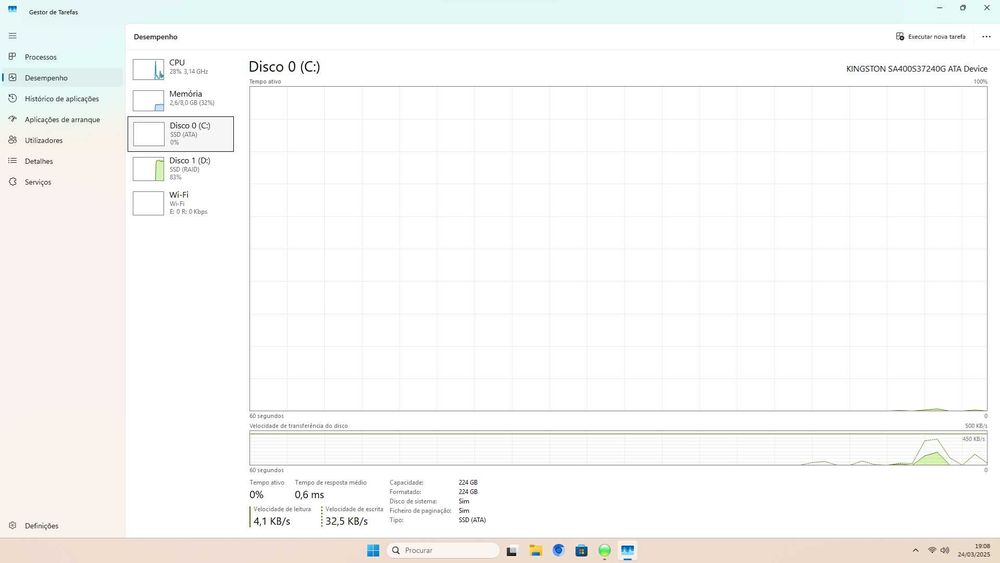The width and height of the screenshot is (1000, 563).
Task: Select the Wi-Fi performance item
Action: pos(180,203)
